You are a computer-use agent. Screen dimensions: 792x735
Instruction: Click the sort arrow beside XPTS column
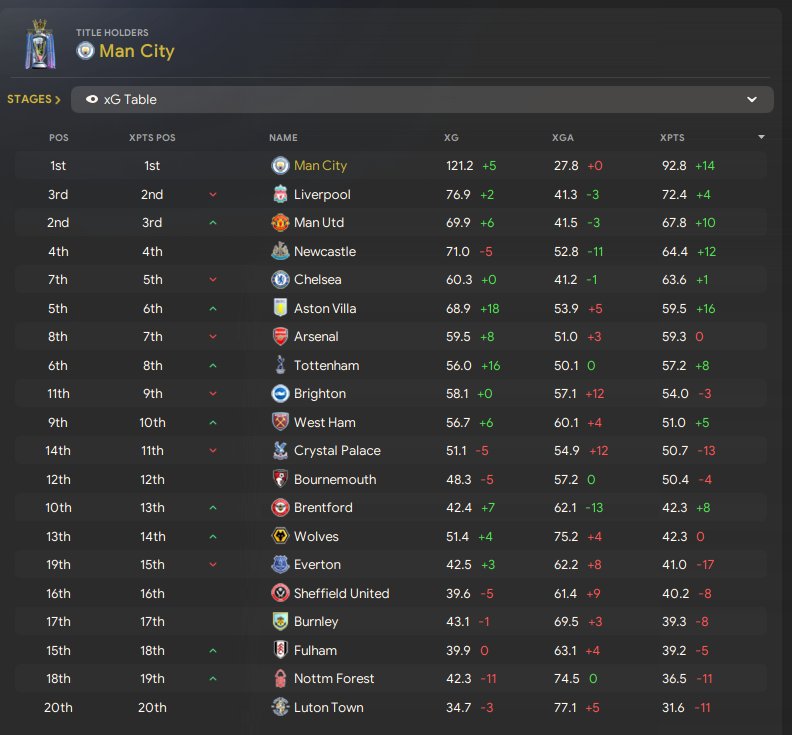(762, 137)
